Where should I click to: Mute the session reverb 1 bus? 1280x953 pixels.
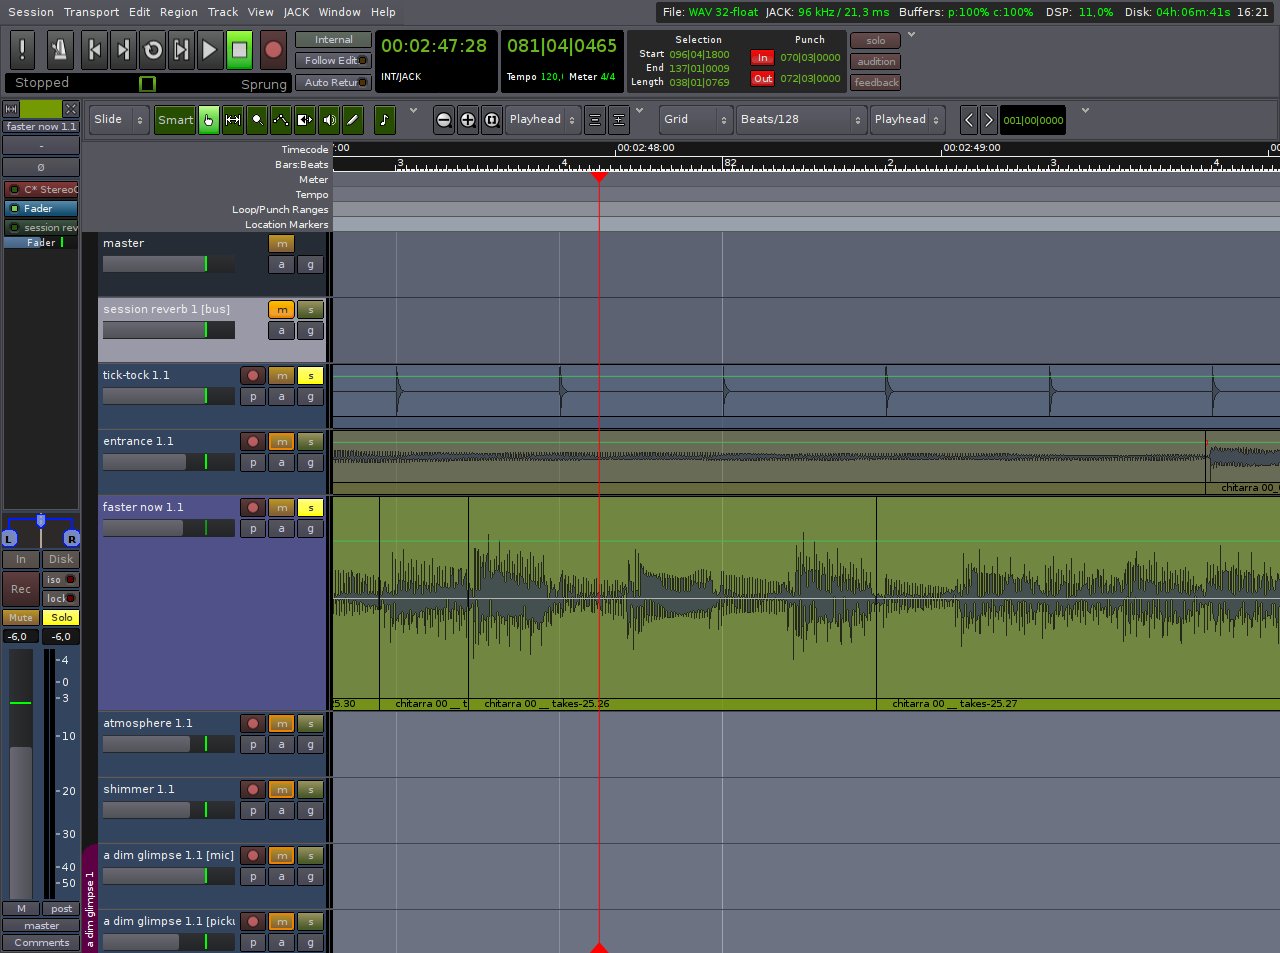pos(281,310)
